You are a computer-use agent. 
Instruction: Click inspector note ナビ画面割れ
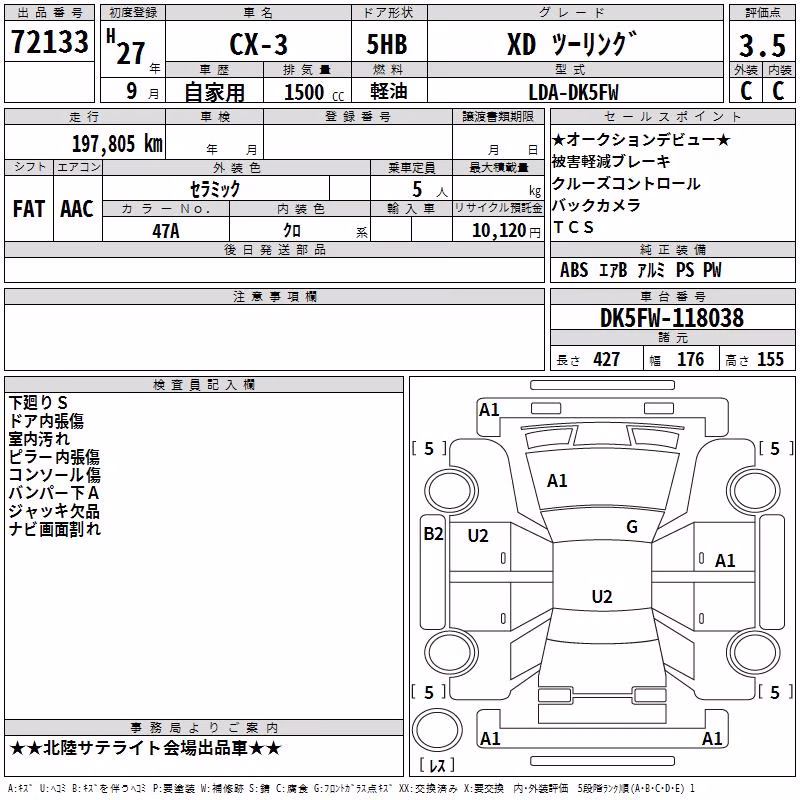coord(55,529)
